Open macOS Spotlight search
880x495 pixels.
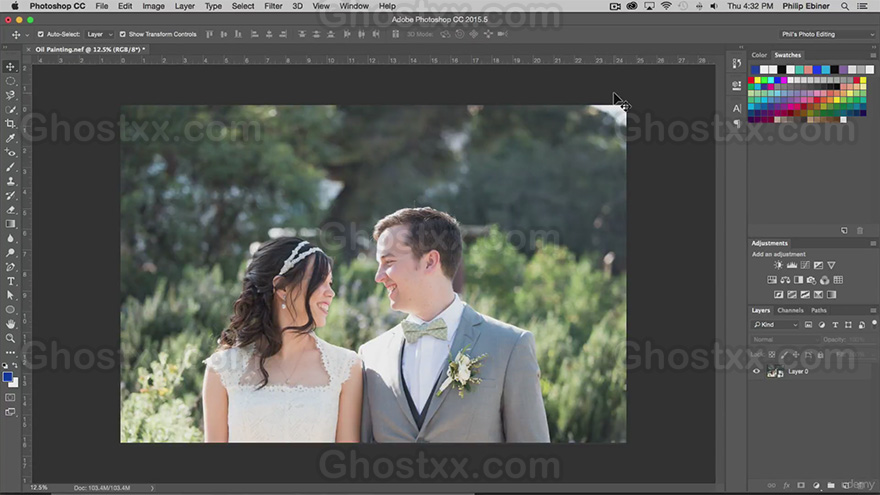pyautogui.click(x=845, y=6)
